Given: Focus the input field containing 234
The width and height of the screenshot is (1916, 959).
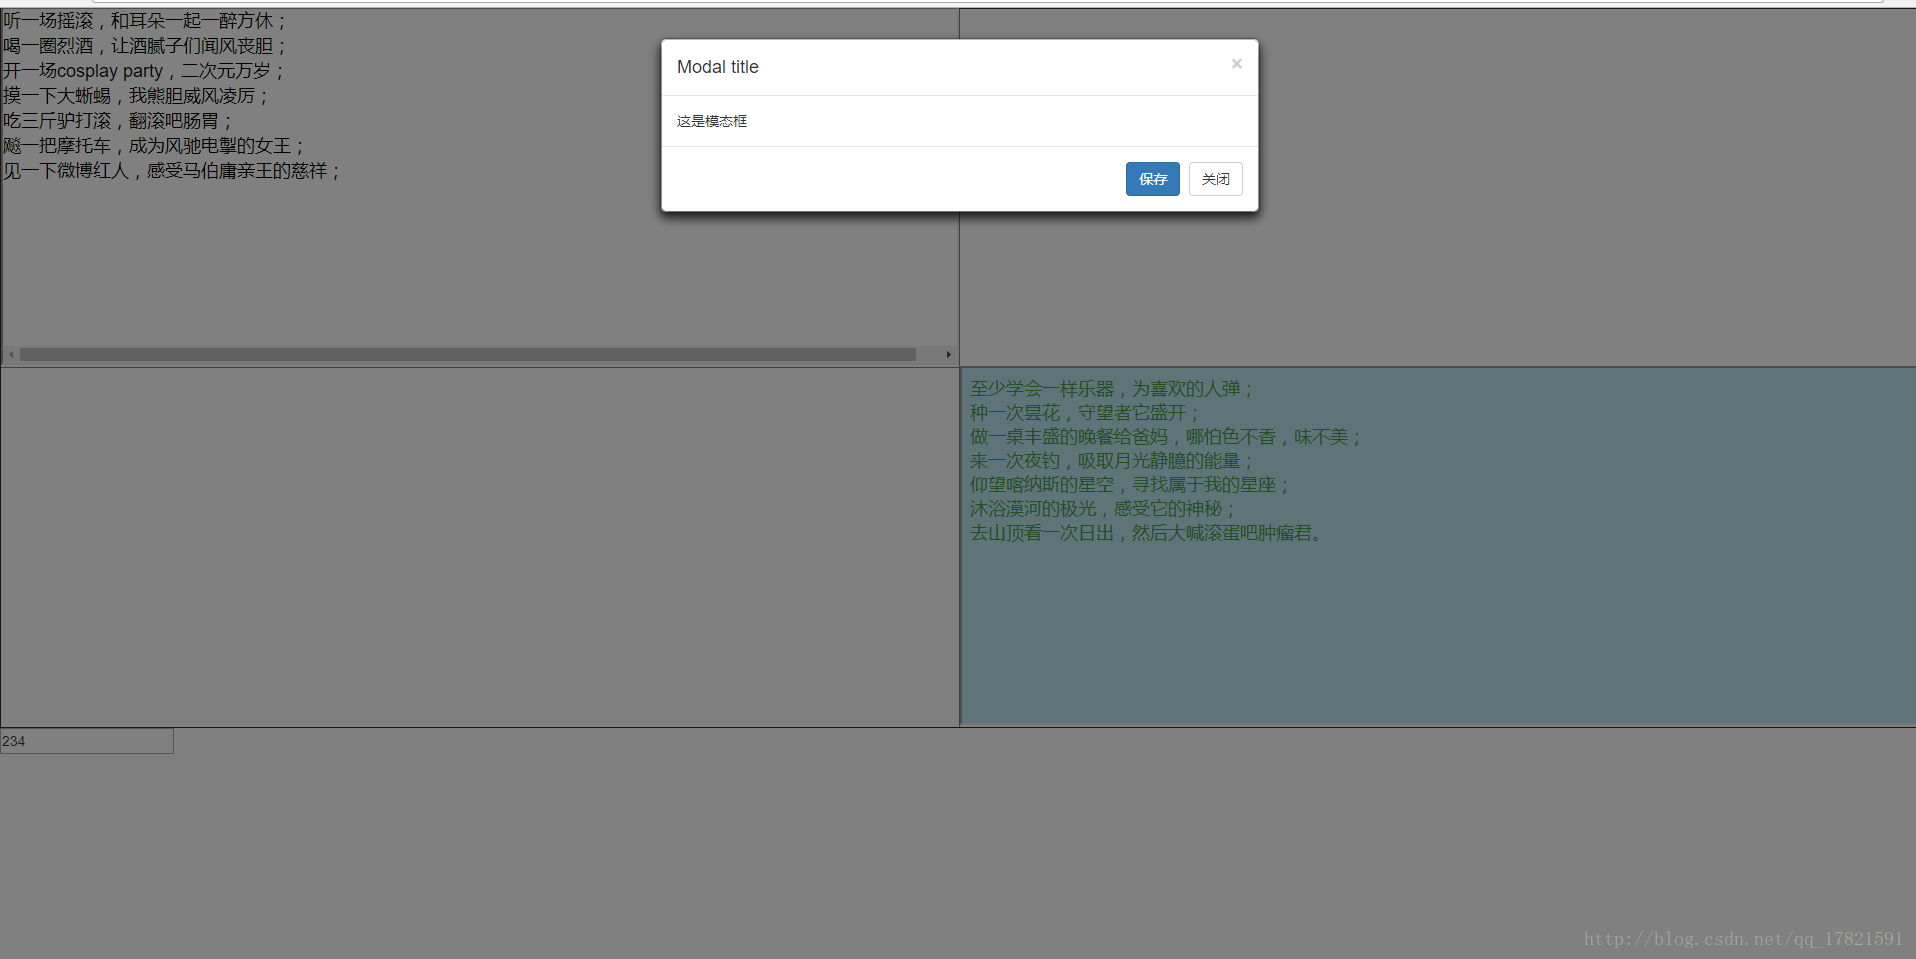Looking at the screenshot, I should point(87,741).
